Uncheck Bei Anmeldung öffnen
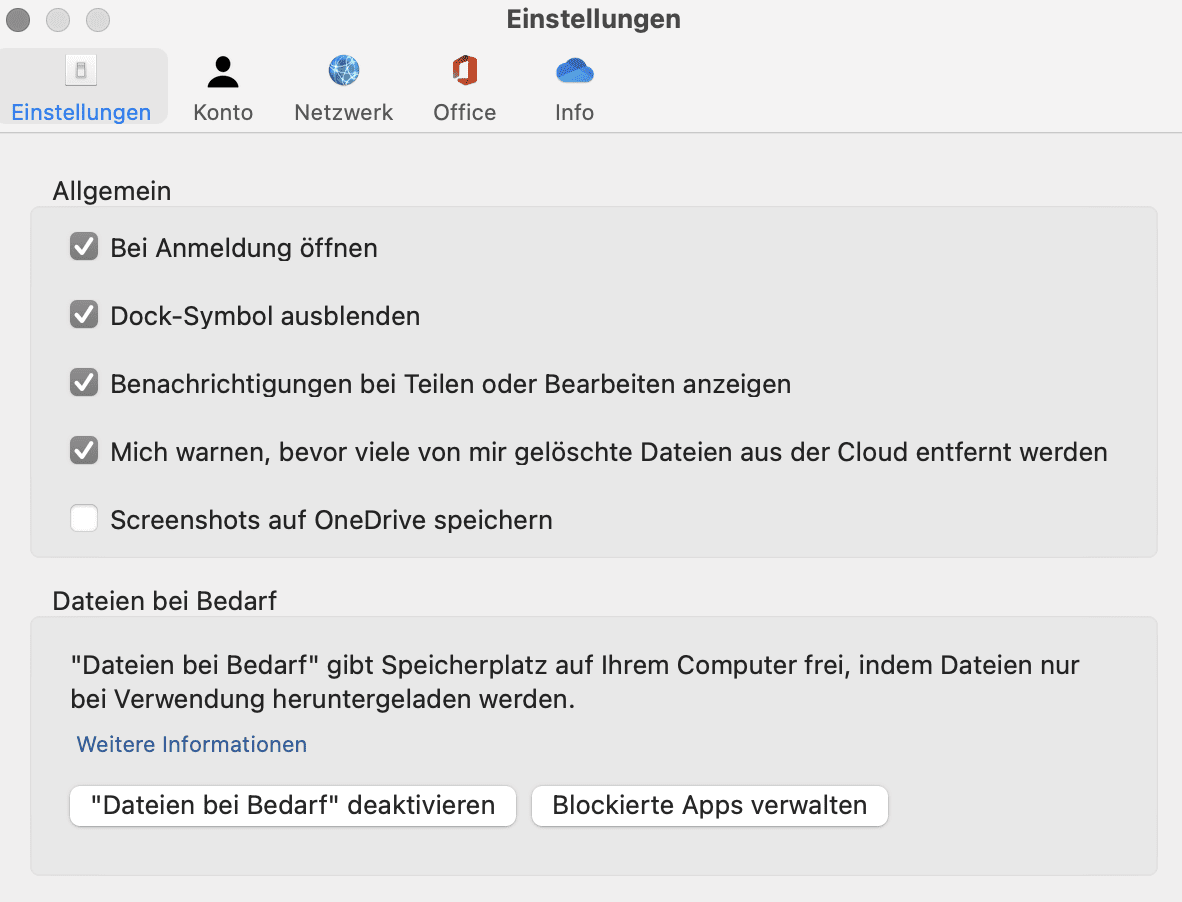 pyautogui.click(x=84, y=246)
